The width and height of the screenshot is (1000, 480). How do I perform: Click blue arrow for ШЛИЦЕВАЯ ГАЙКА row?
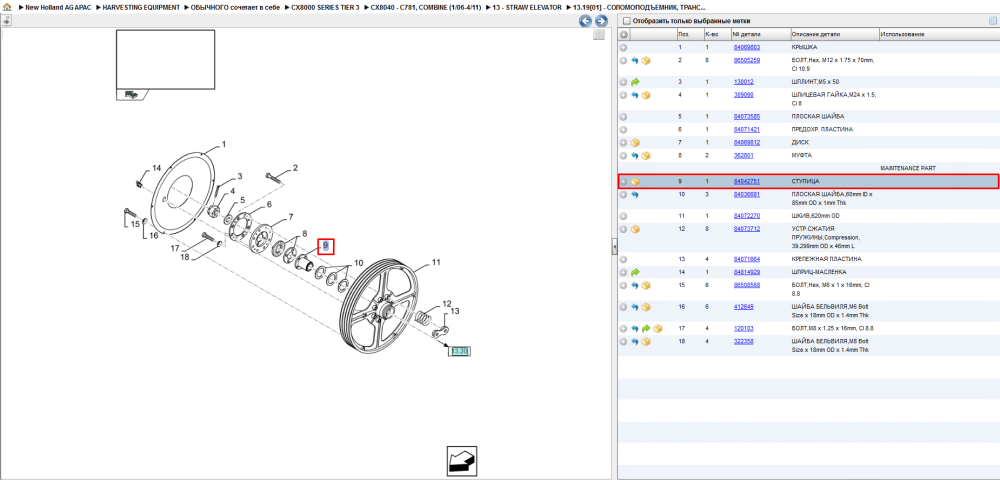click(x=635, y=95)
